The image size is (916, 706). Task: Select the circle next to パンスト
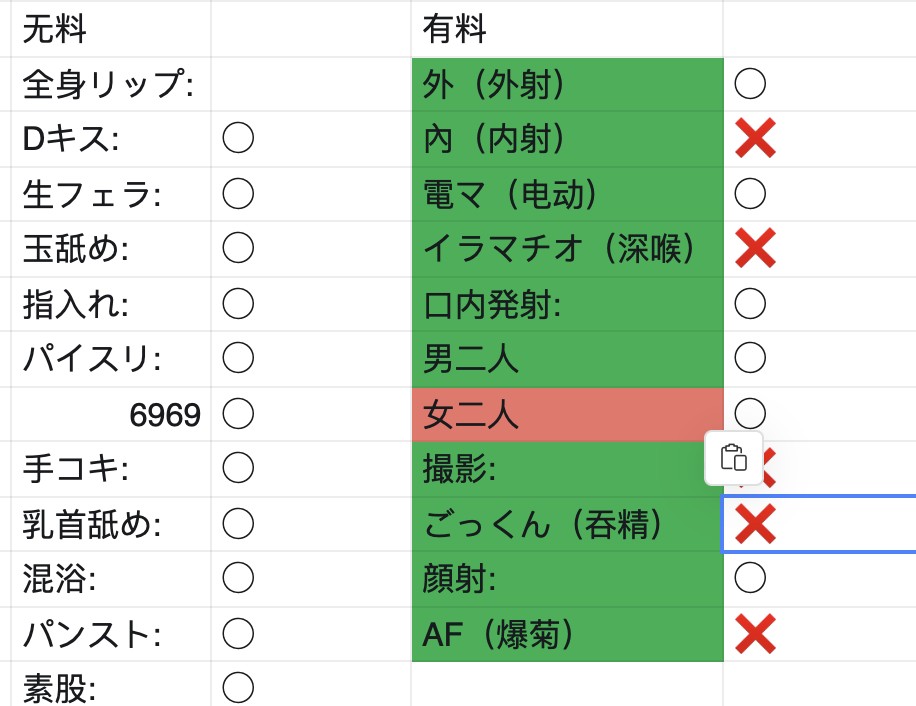tap(238, 633)
